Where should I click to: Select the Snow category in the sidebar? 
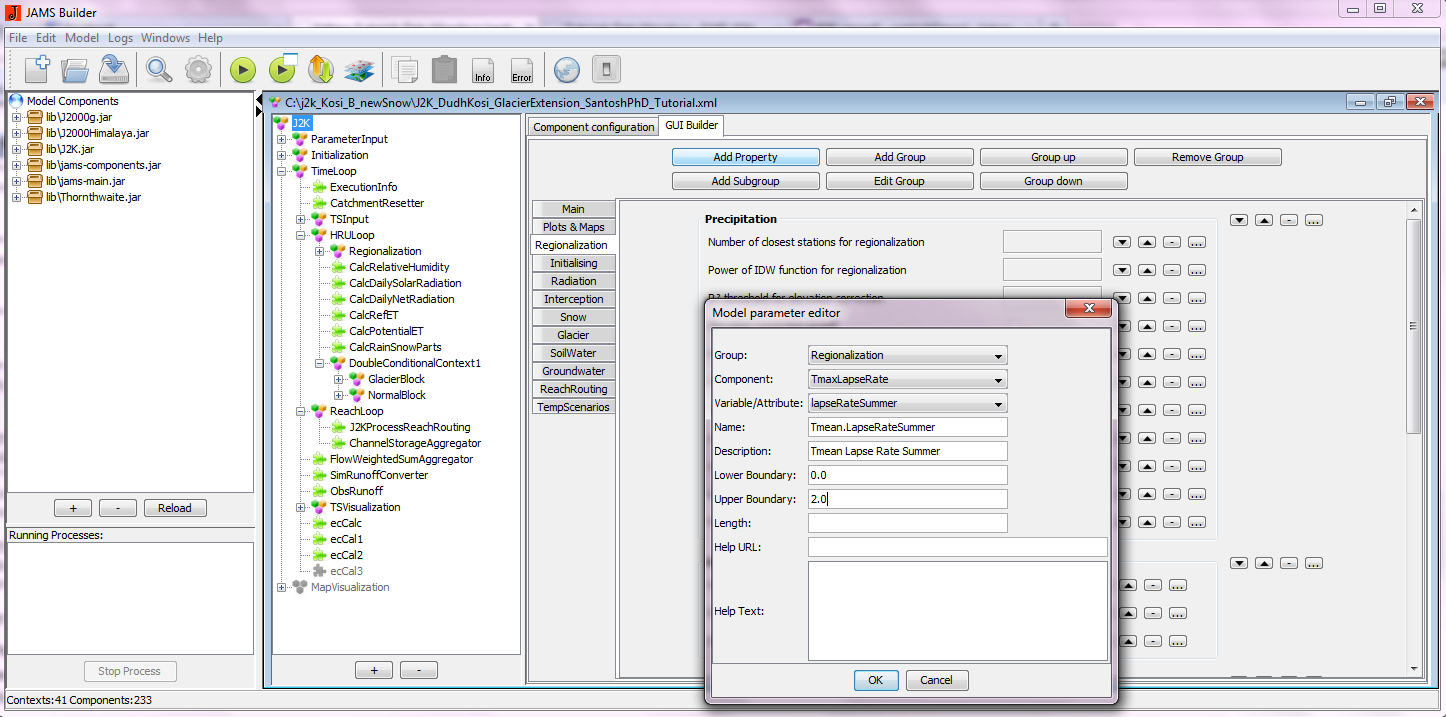click(x=573, y=317)
